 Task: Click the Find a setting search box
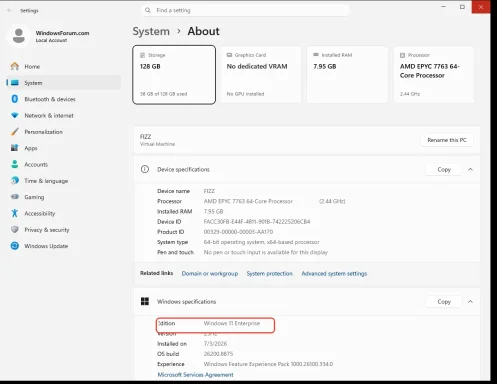(245, 10)
